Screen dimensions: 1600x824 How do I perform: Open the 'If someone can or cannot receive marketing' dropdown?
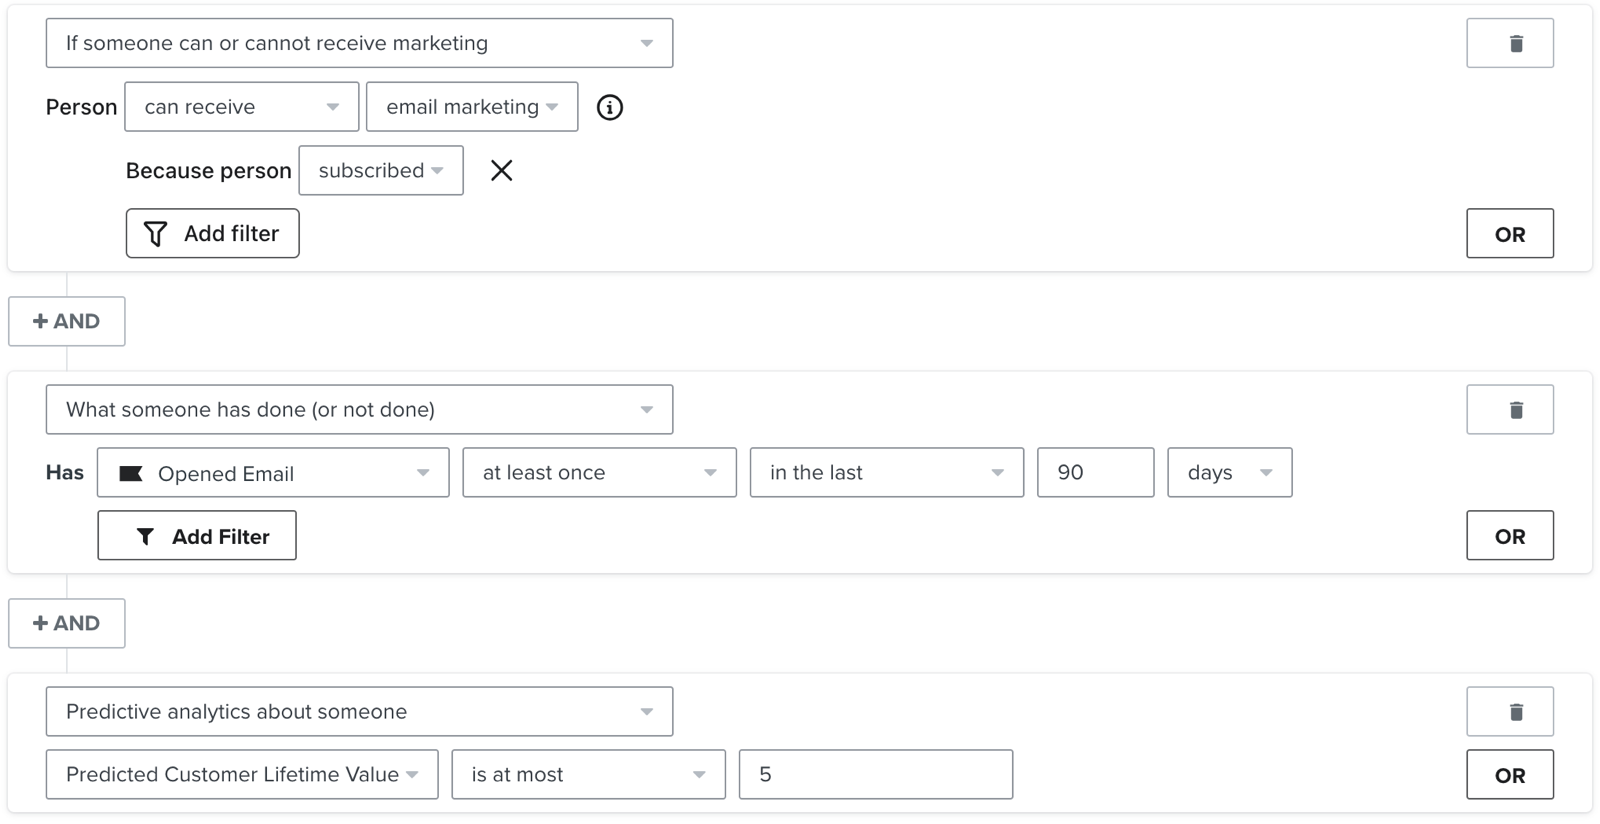[359, 43]
